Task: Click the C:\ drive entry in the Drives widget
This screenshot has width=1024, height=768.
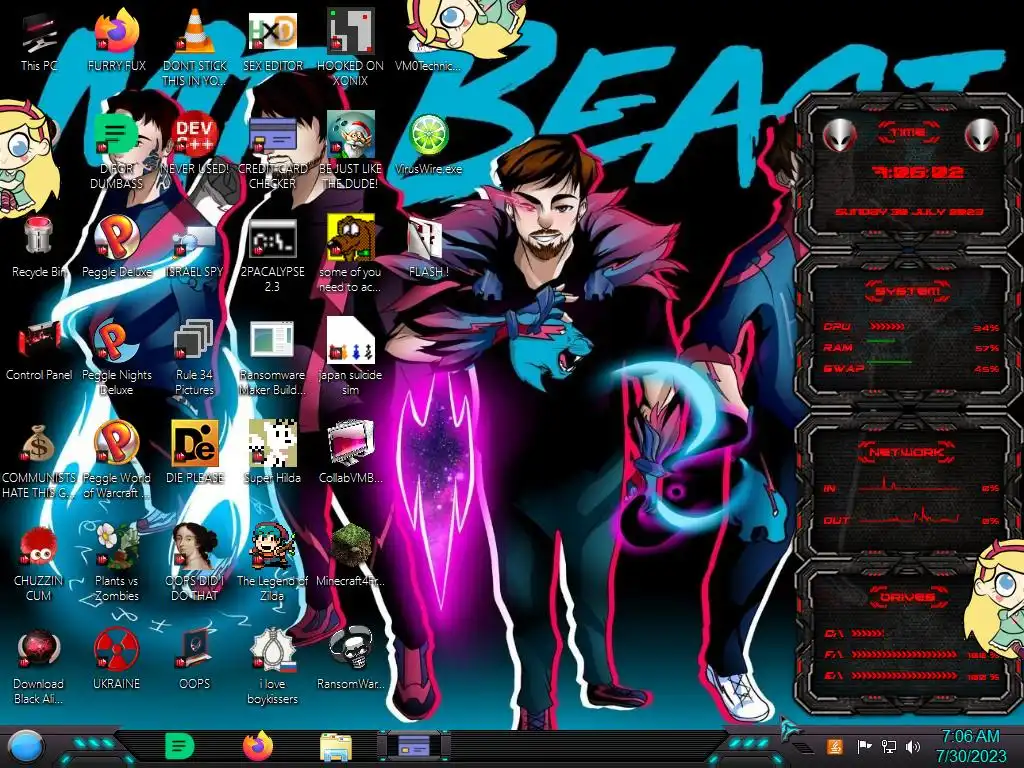Action: 854,633
